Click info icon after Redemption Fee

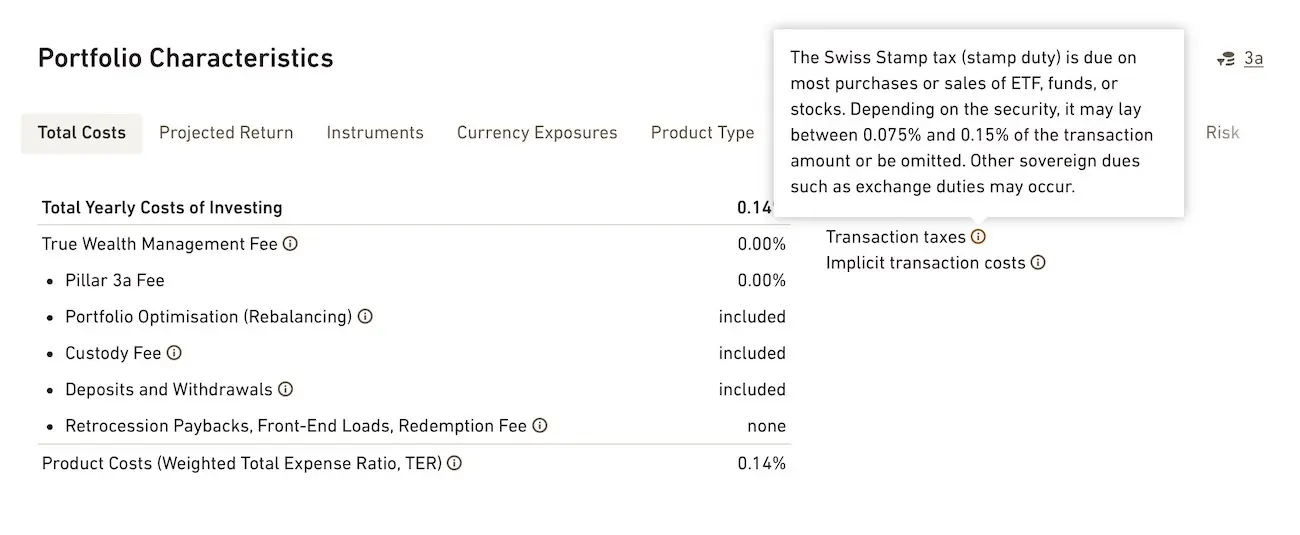pos(540,426)
